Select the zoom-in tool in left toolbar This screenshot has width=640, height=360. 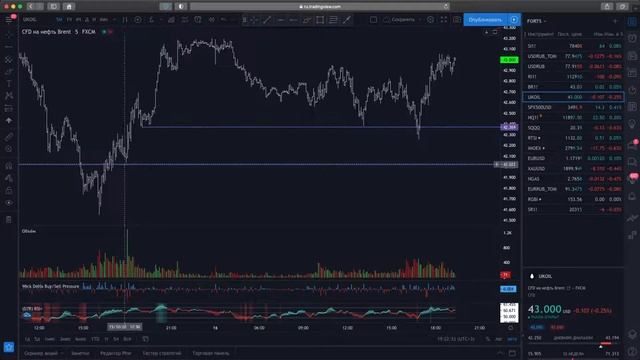pos(9,149)
